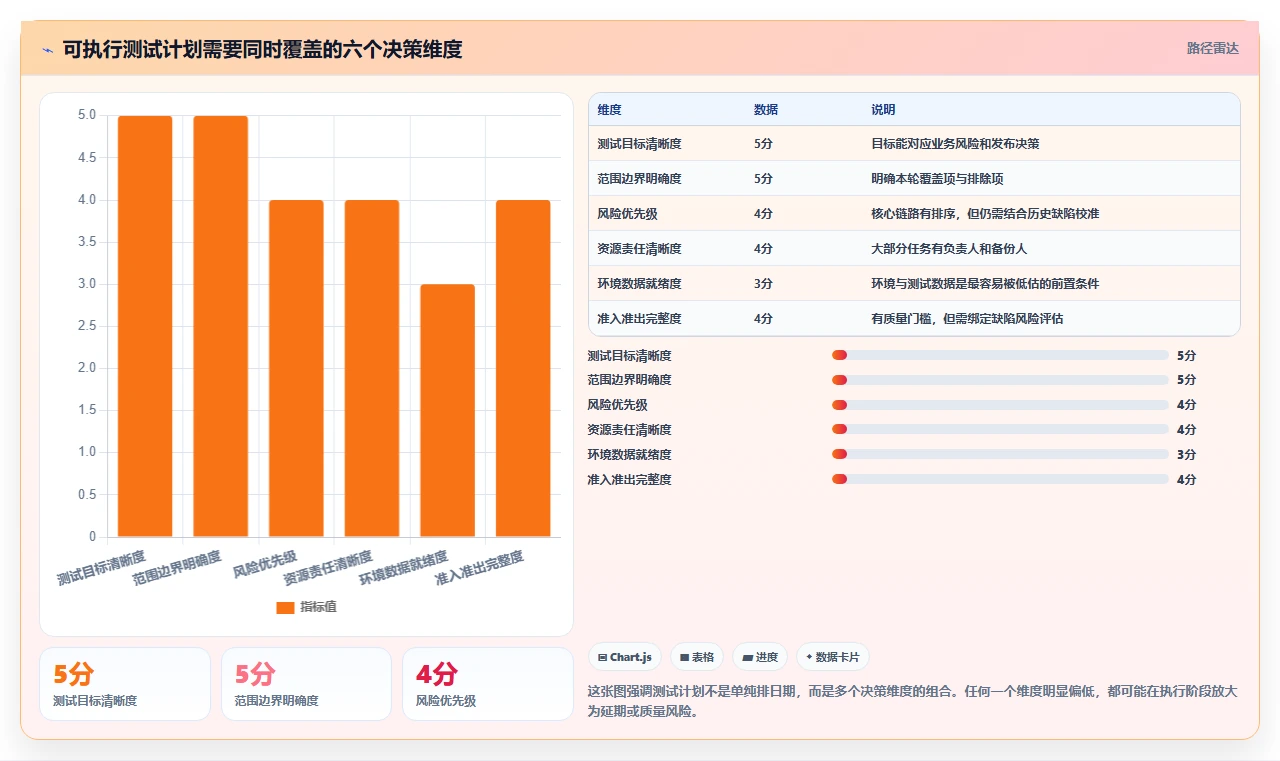Click 范围边界明确度 progress bar

(x=1000, y=380)
